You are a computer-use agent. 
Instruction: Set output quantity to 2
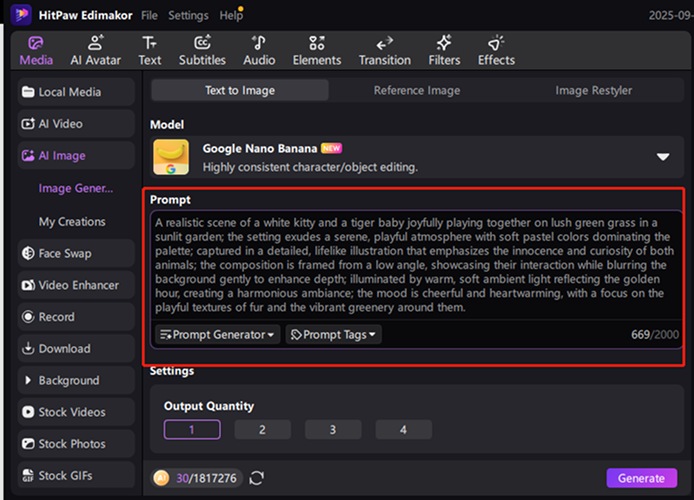(x=262, y=430)
